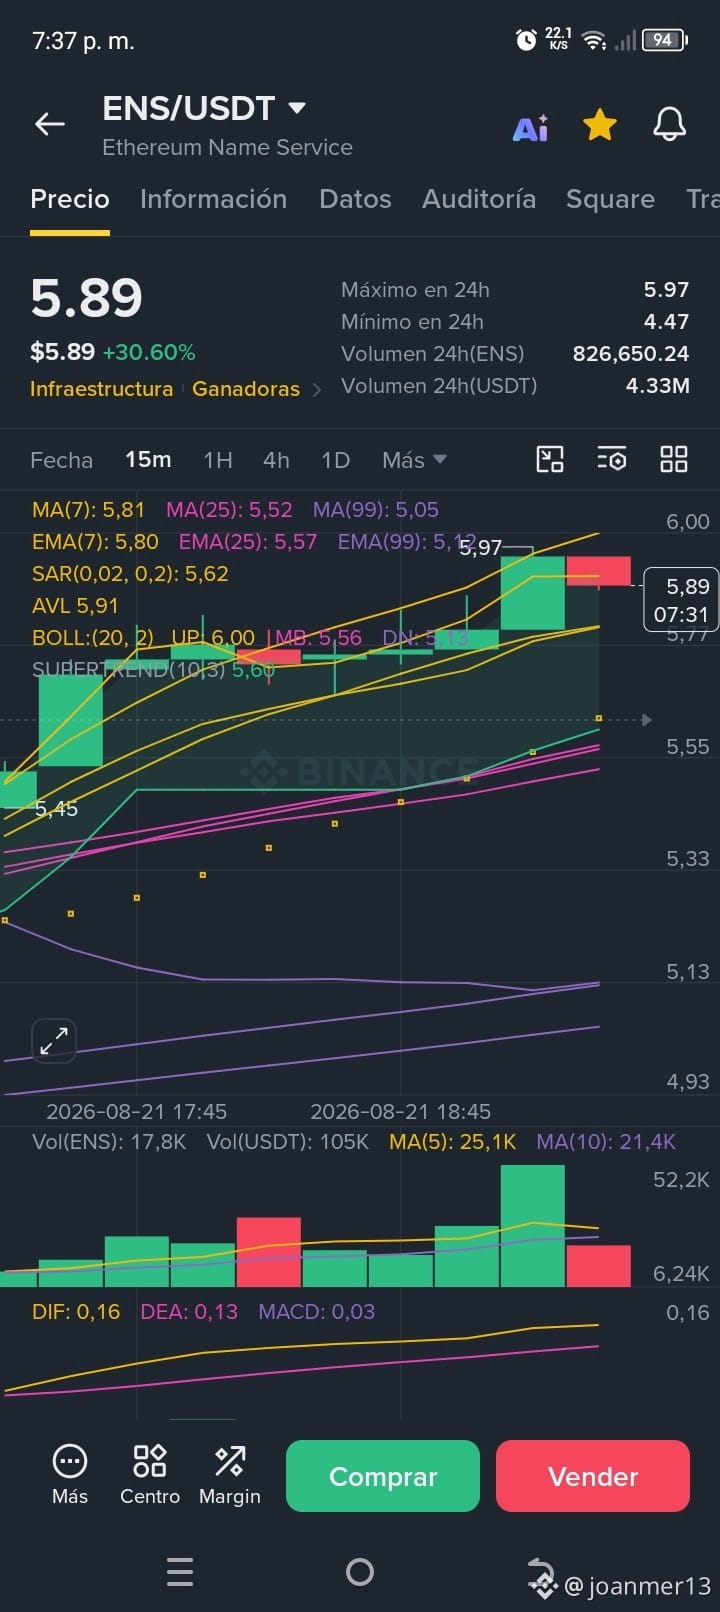720x1612 pixels.
Task: Select the 1D chart interval
Action: (x=335, y=460)
